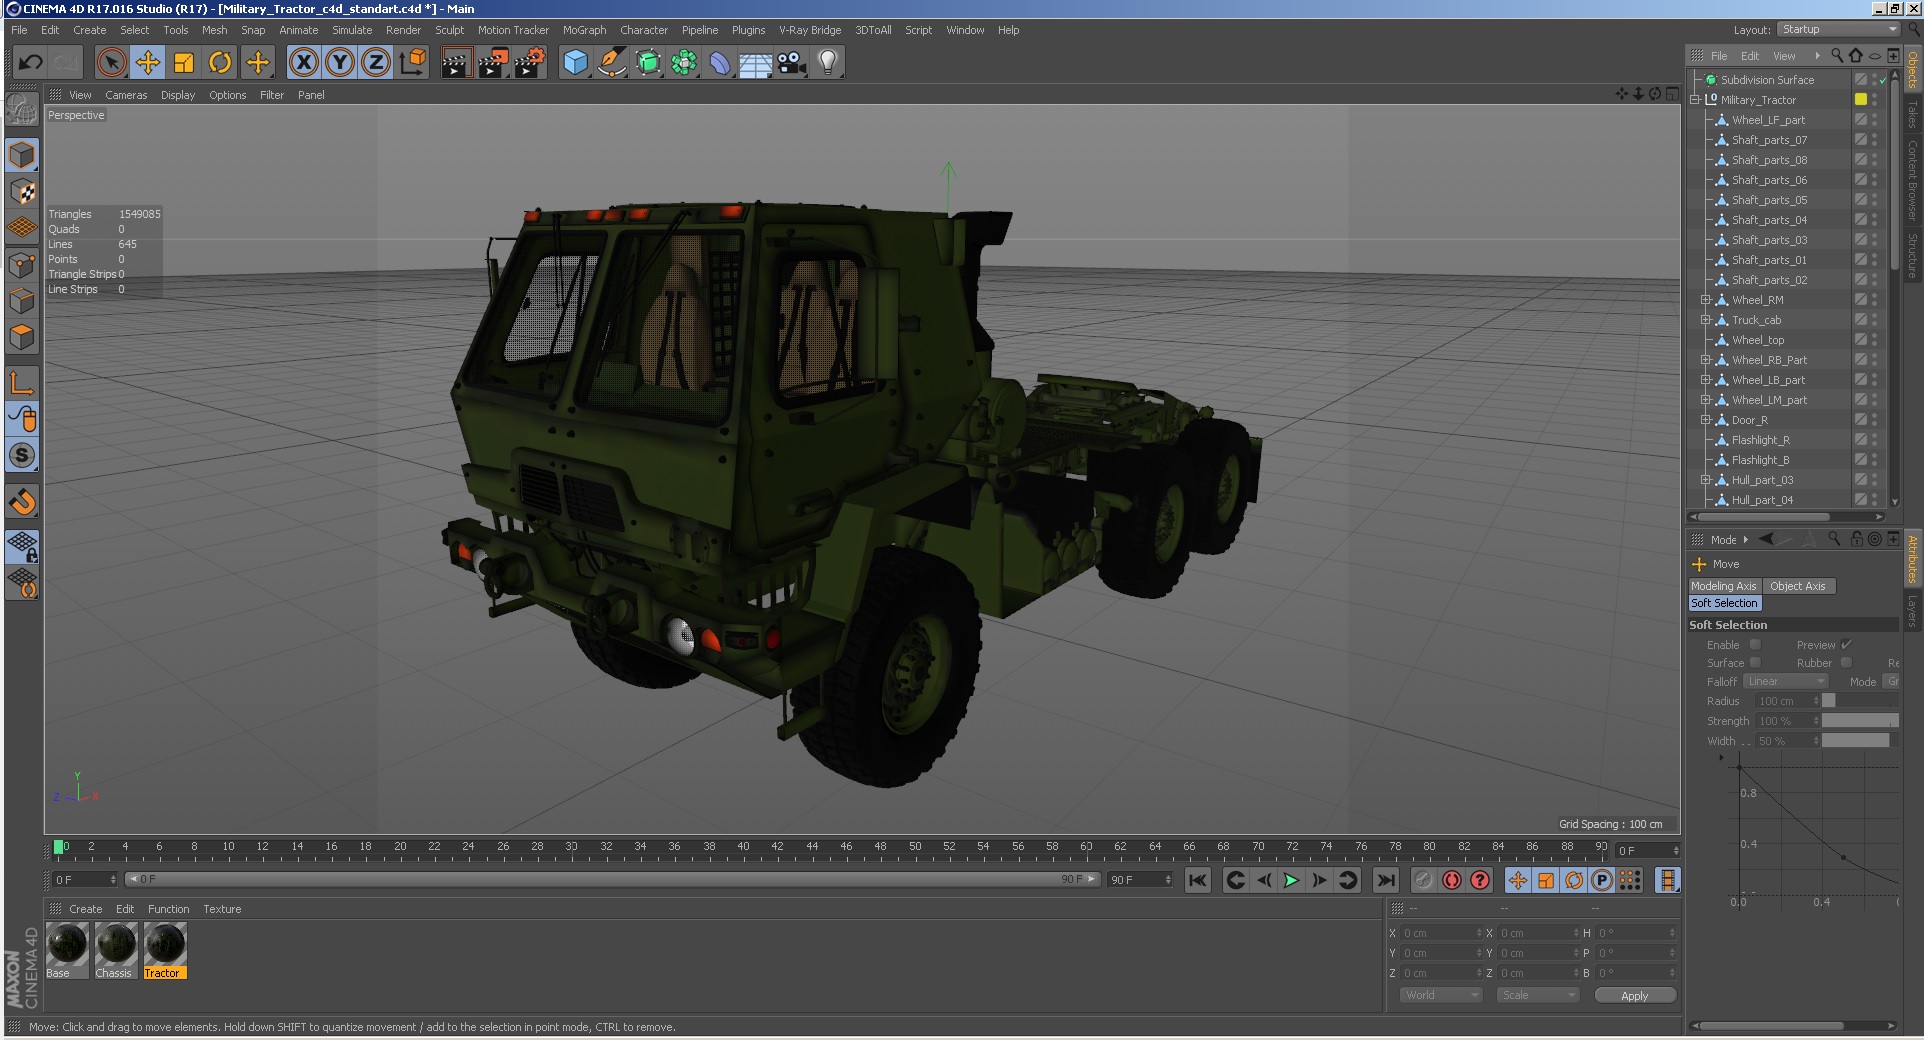Go to end of animation
Screen dimensions: 1924x1040
1385,880
